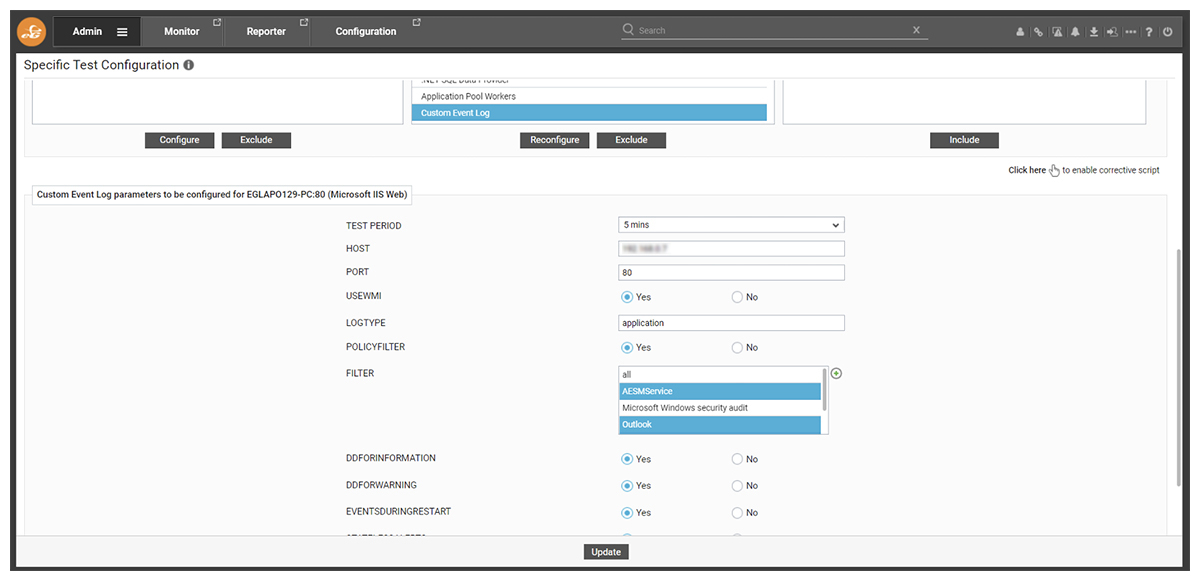The image size is (1200, 581).
Task: Select Yes for DDFORWARNING
Action: (627, 486)
